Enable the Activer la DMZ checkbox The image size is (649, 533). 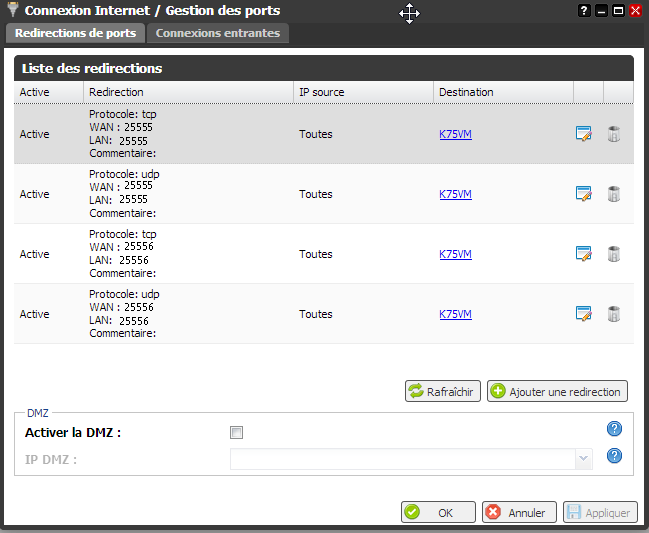point(237,433)
